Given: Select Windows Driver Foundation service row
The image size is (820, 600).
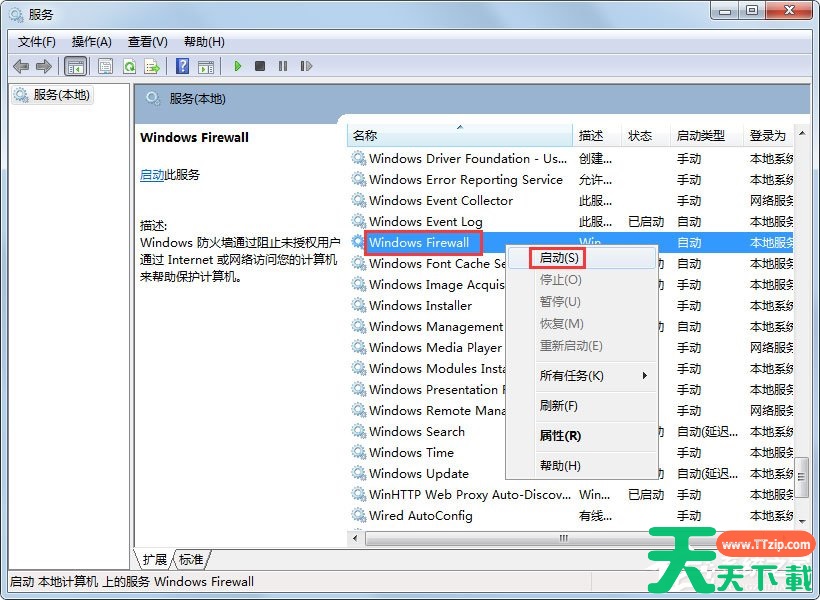Looking at the screenshot, I should click(x=572, y=159).
